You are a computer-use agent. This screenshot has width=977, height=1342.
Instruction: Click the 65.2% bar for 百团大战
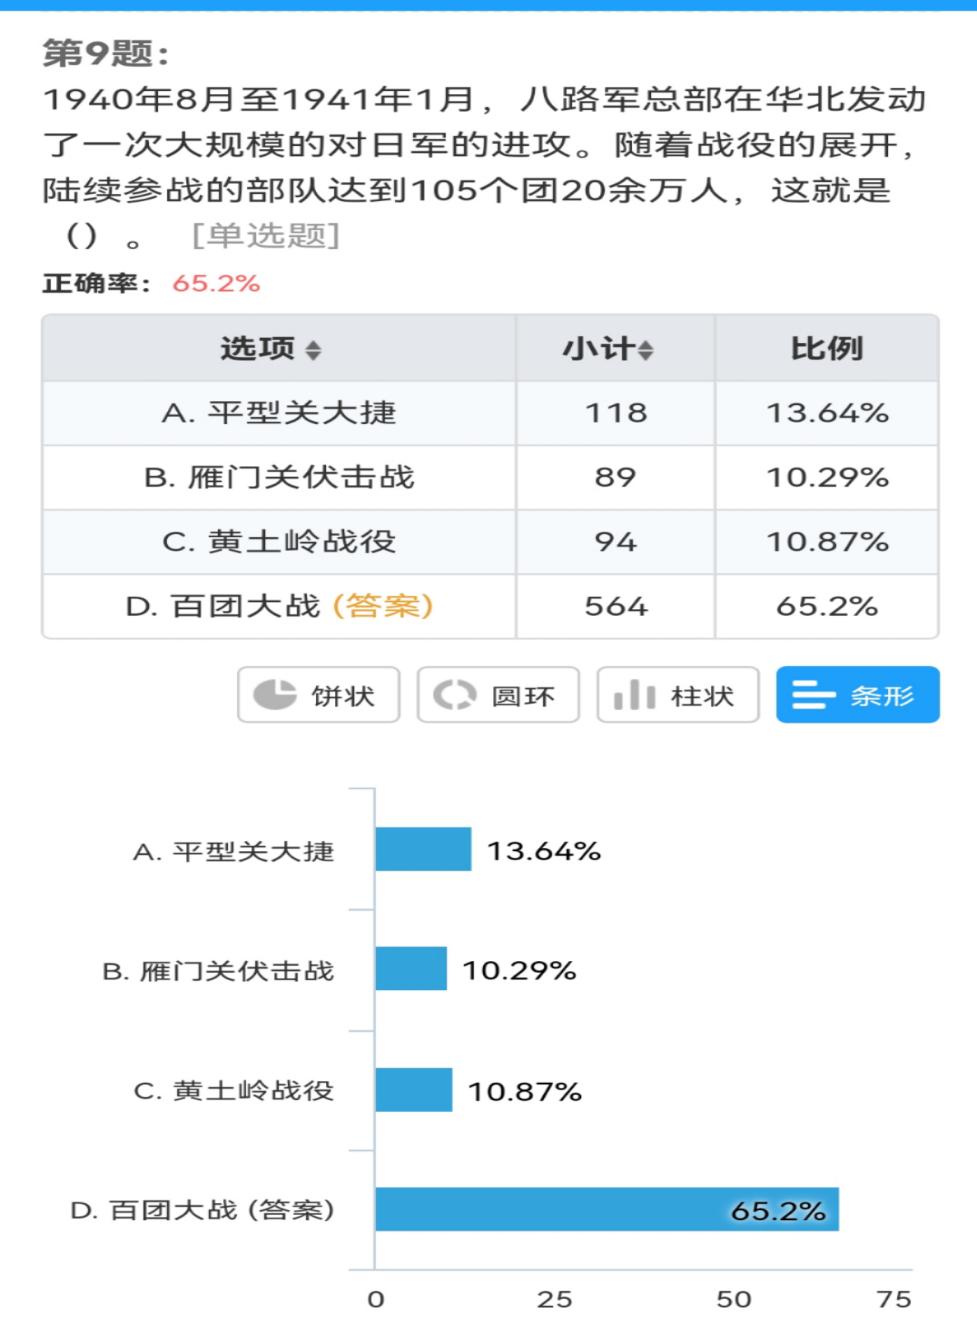606,1209
